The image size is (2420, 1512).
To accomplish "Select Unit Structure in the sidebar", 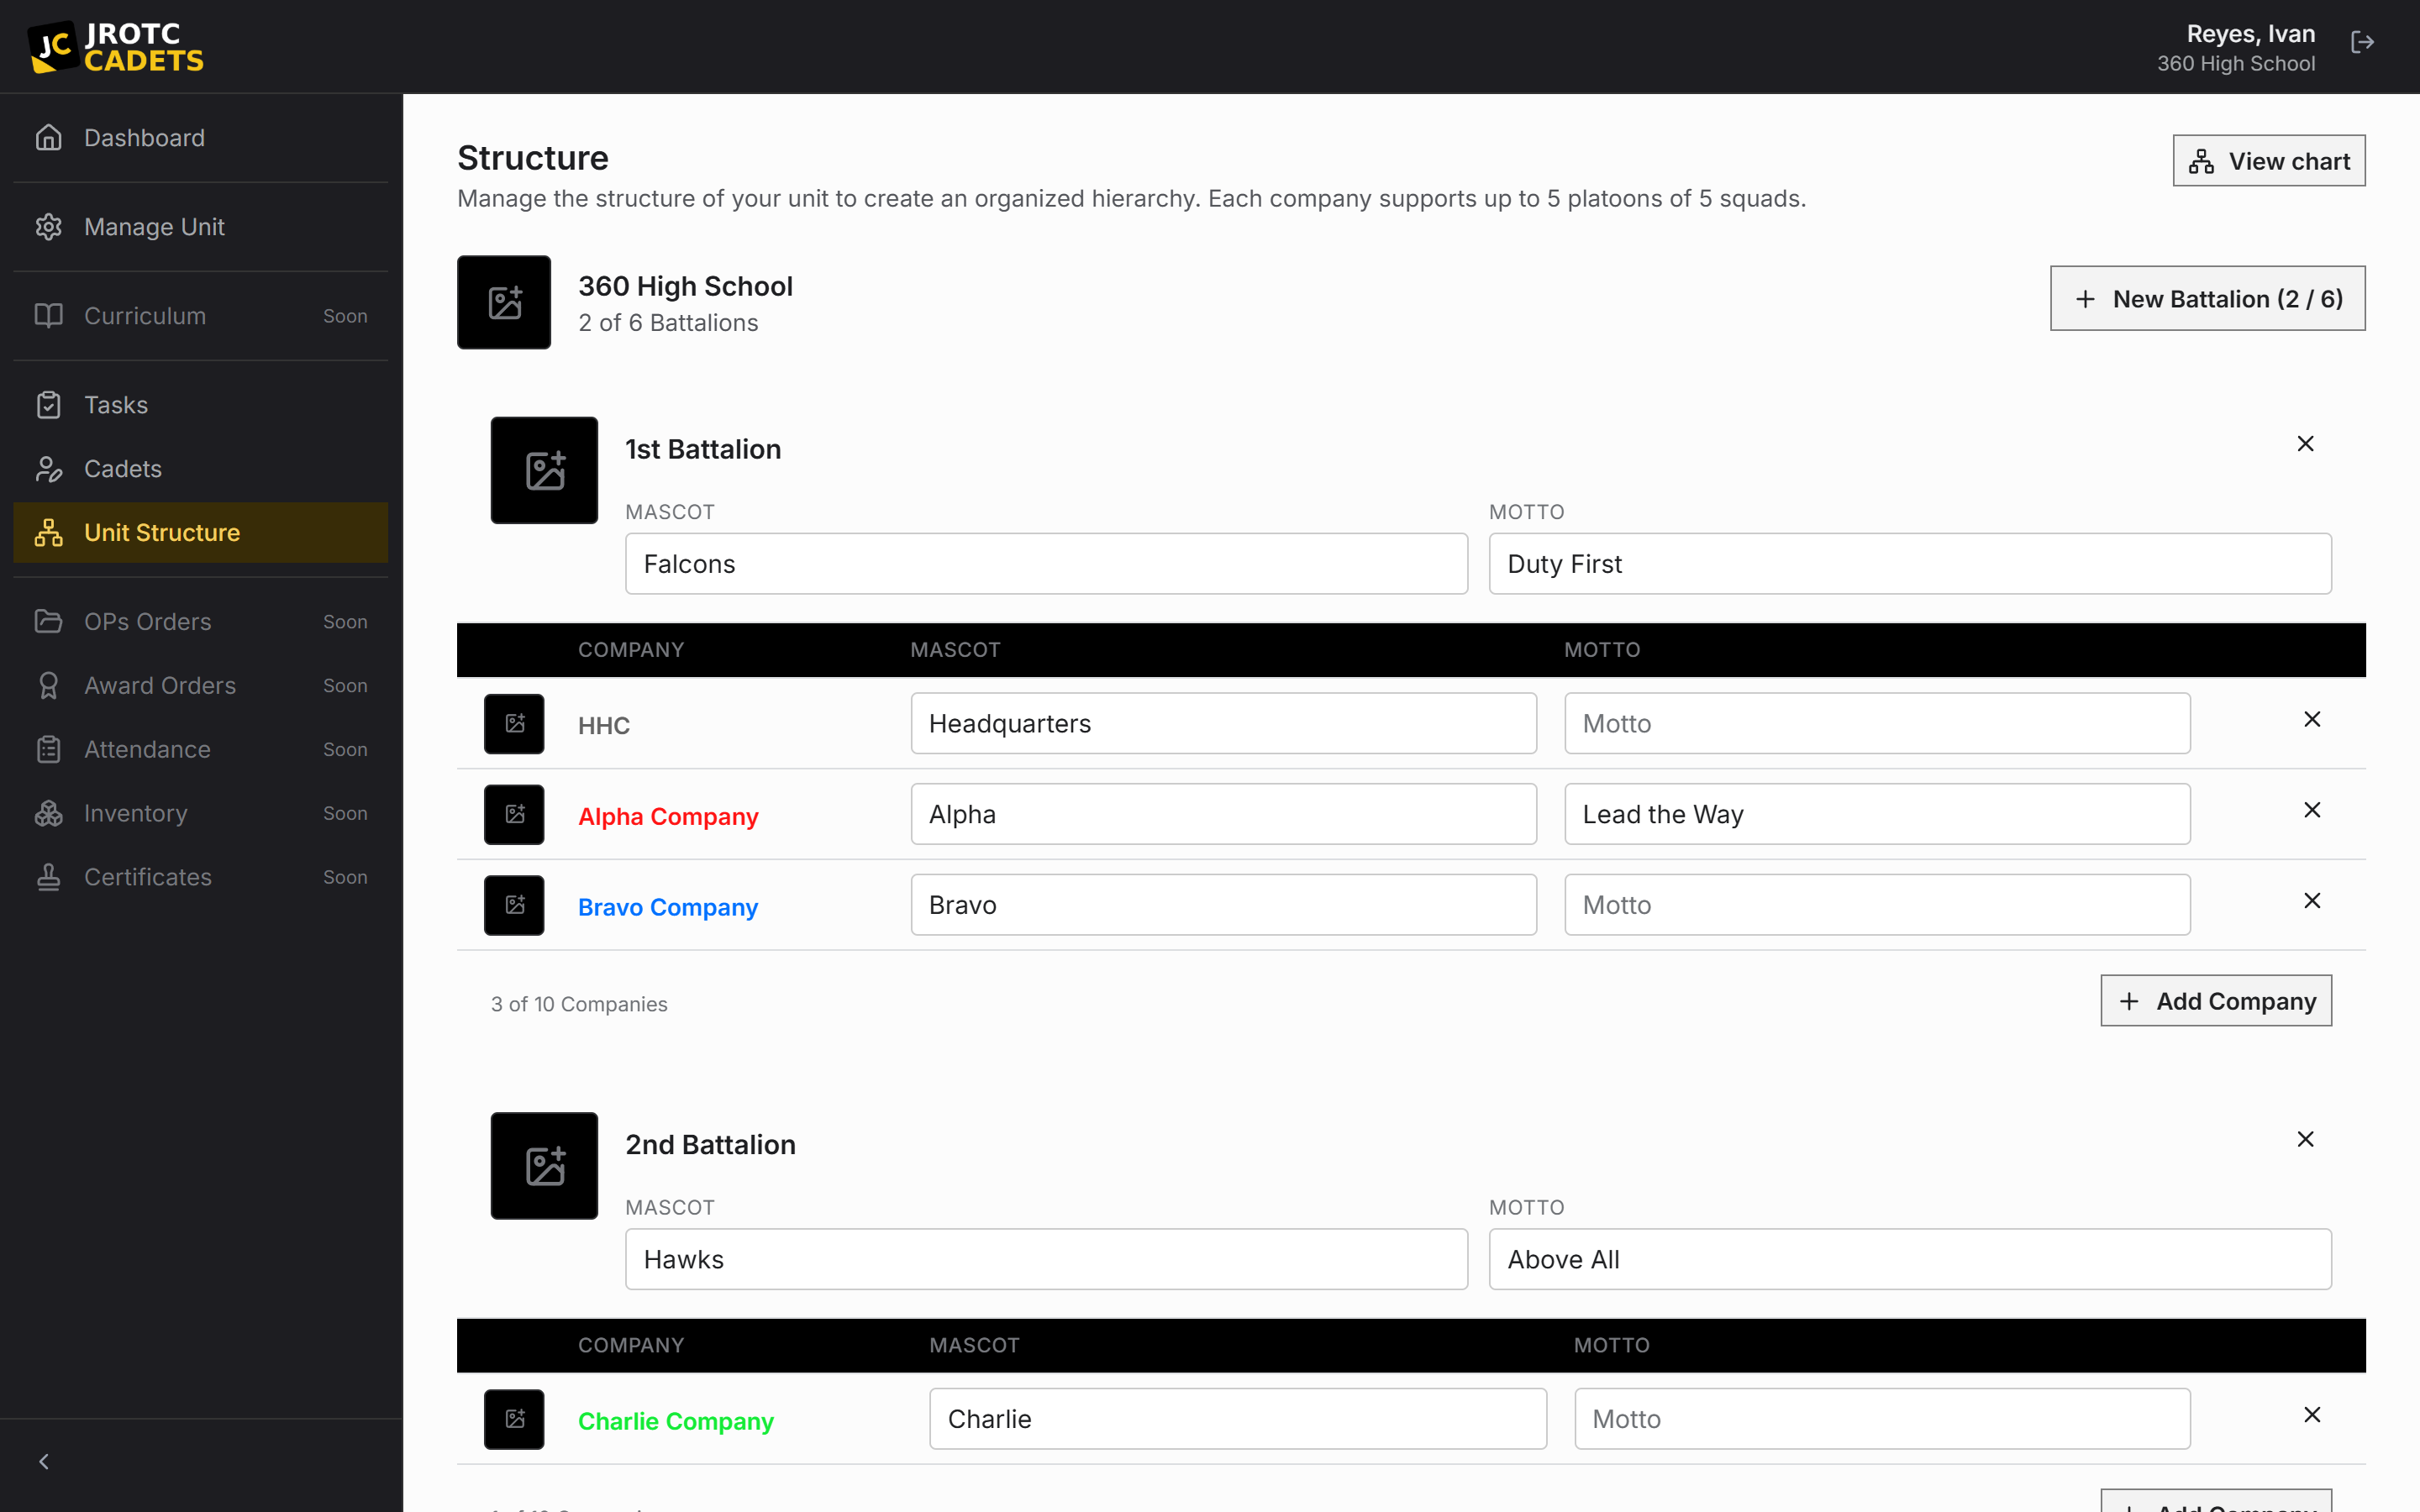I will (x=200, y=533).
